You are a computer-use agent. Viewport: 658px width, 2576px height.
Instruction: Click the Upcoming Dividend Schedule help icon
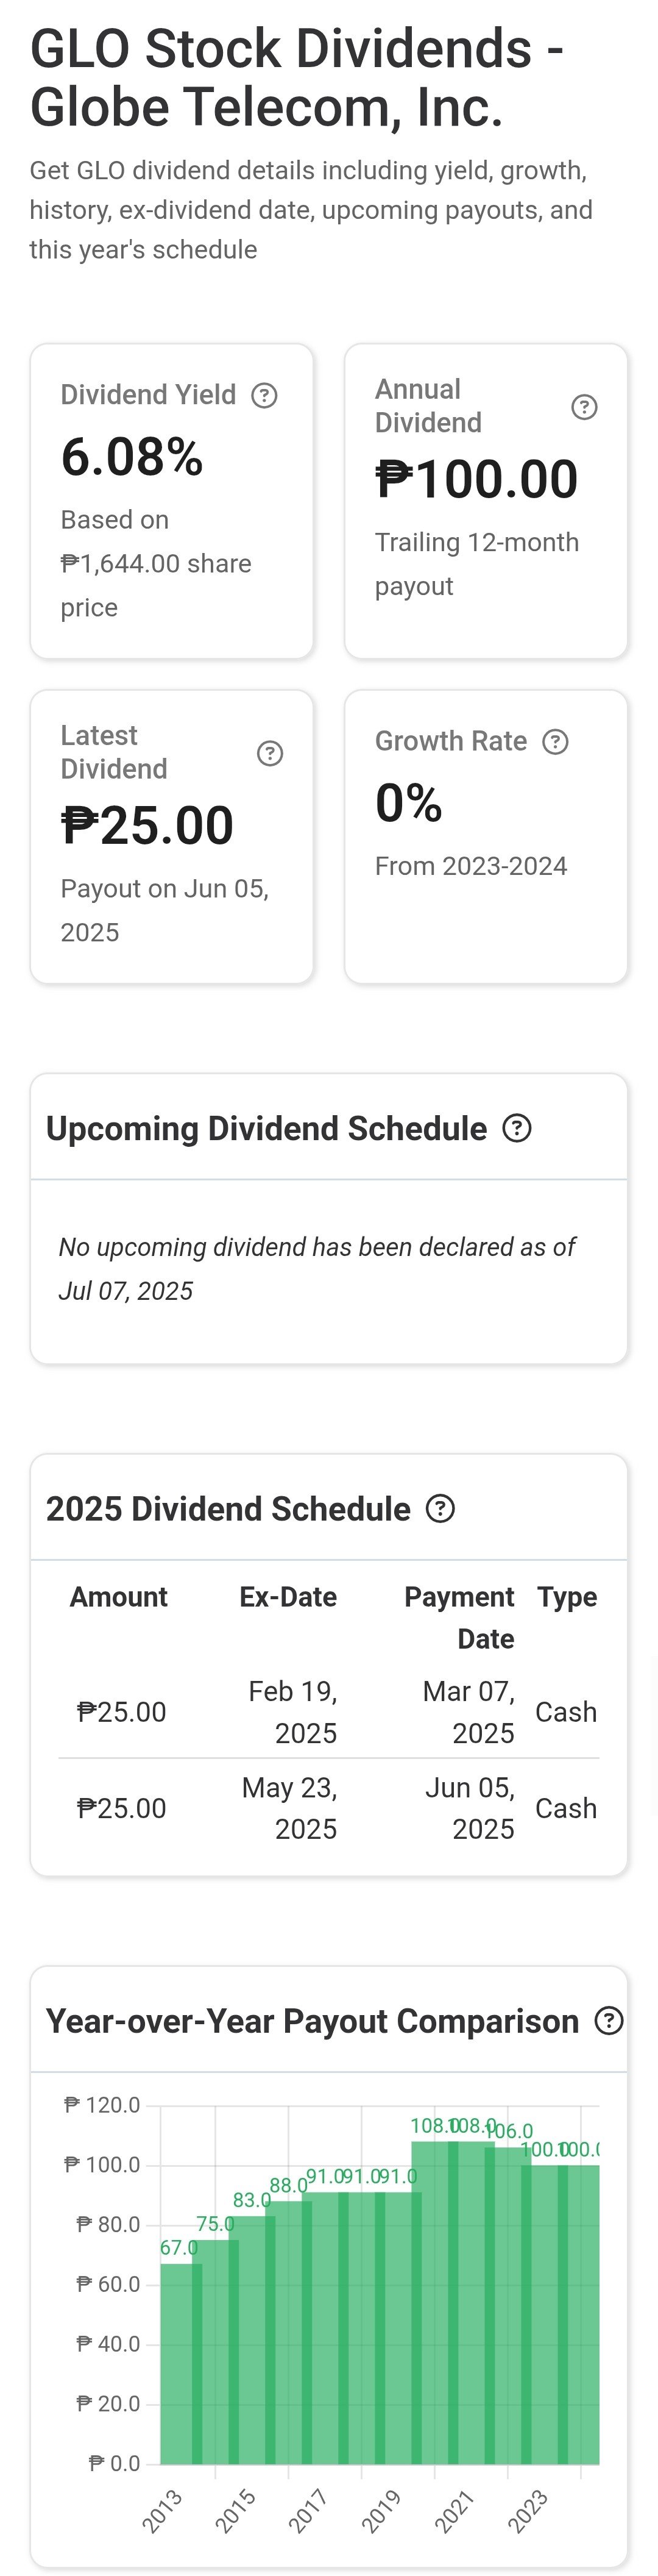point(516,1128)
